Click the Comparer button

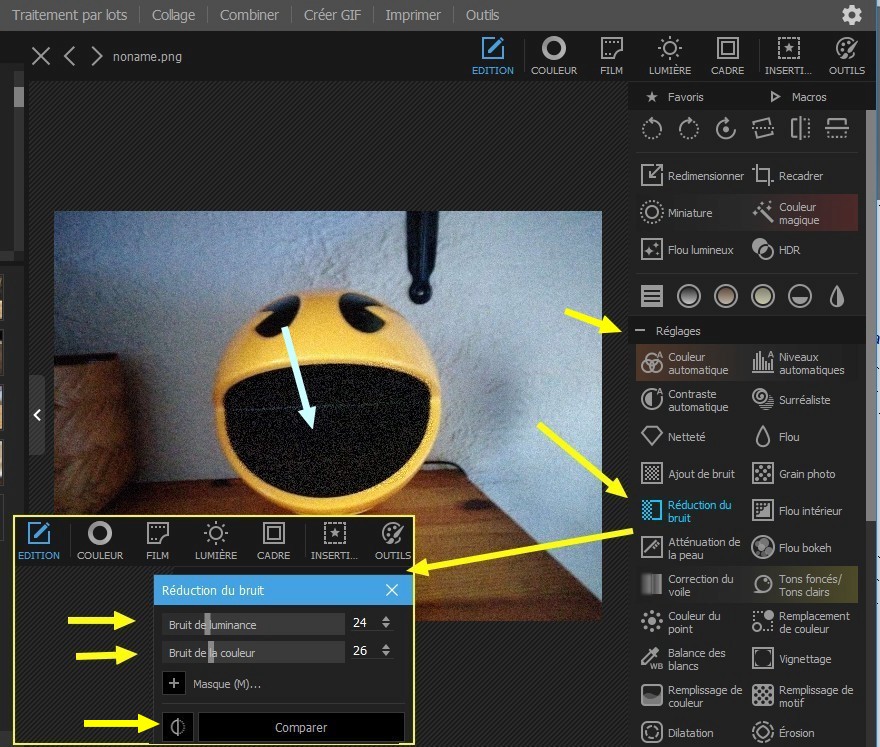(301, 727)
